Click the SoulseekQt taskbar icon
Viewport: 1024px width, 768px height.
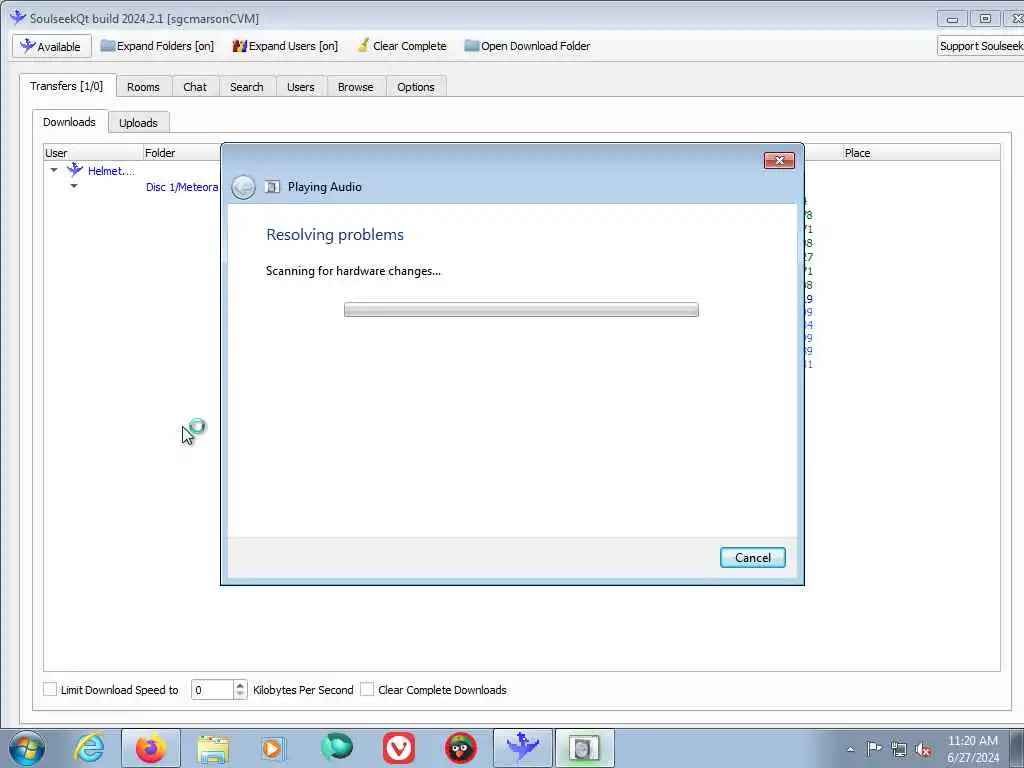pos(522,748)
